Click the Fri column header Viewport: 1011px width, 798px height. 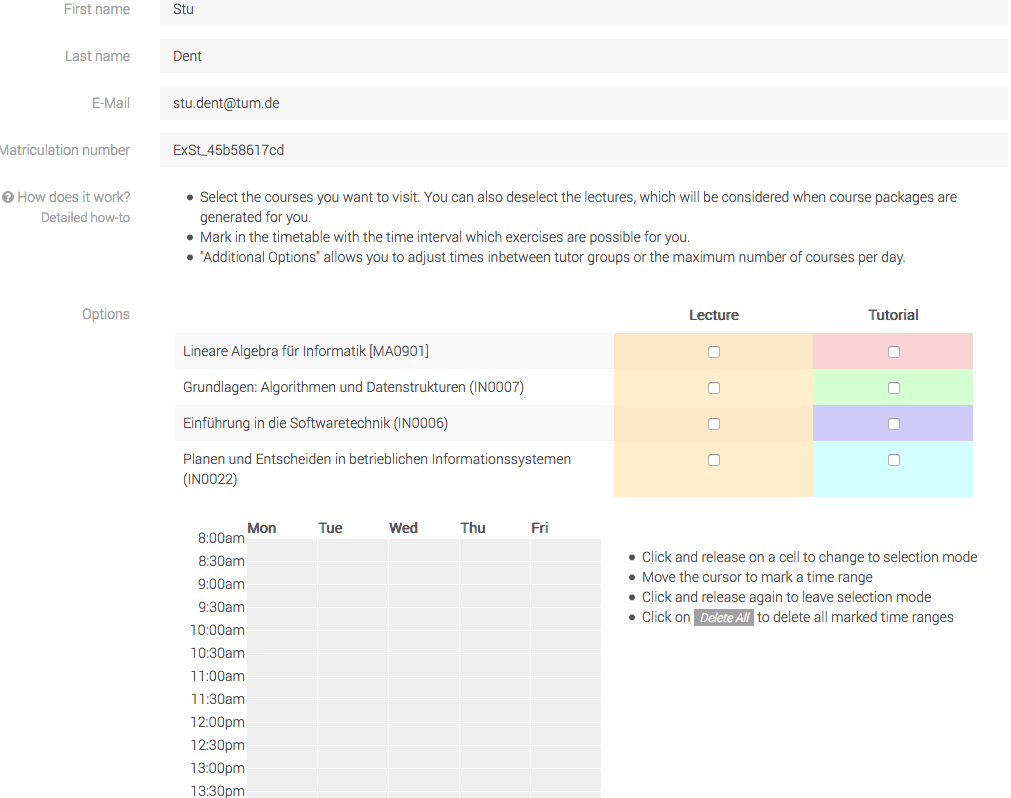pyautogui.click(x=540, y=528)
